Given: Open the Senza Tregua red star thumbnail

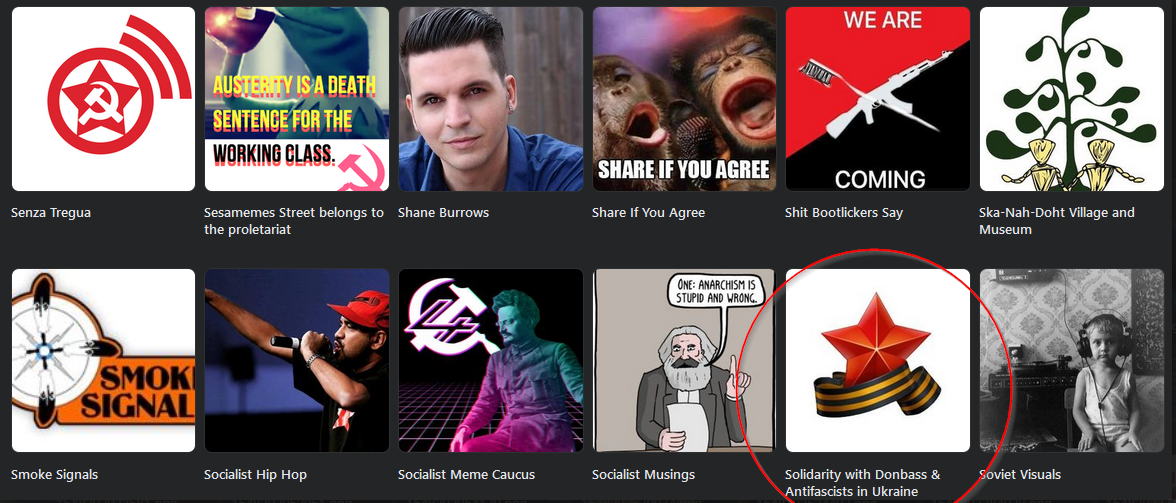Looking at the screenshot, I should point(104,99).
